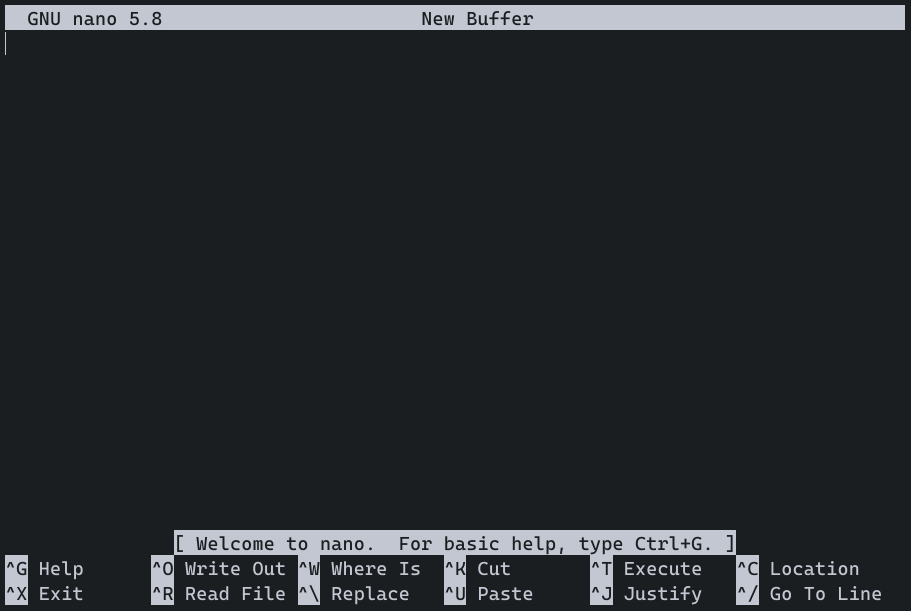Viewport: 911px width, 611px height.
Task: Choose the Replace label in shortcut bar
Action: 370,594
